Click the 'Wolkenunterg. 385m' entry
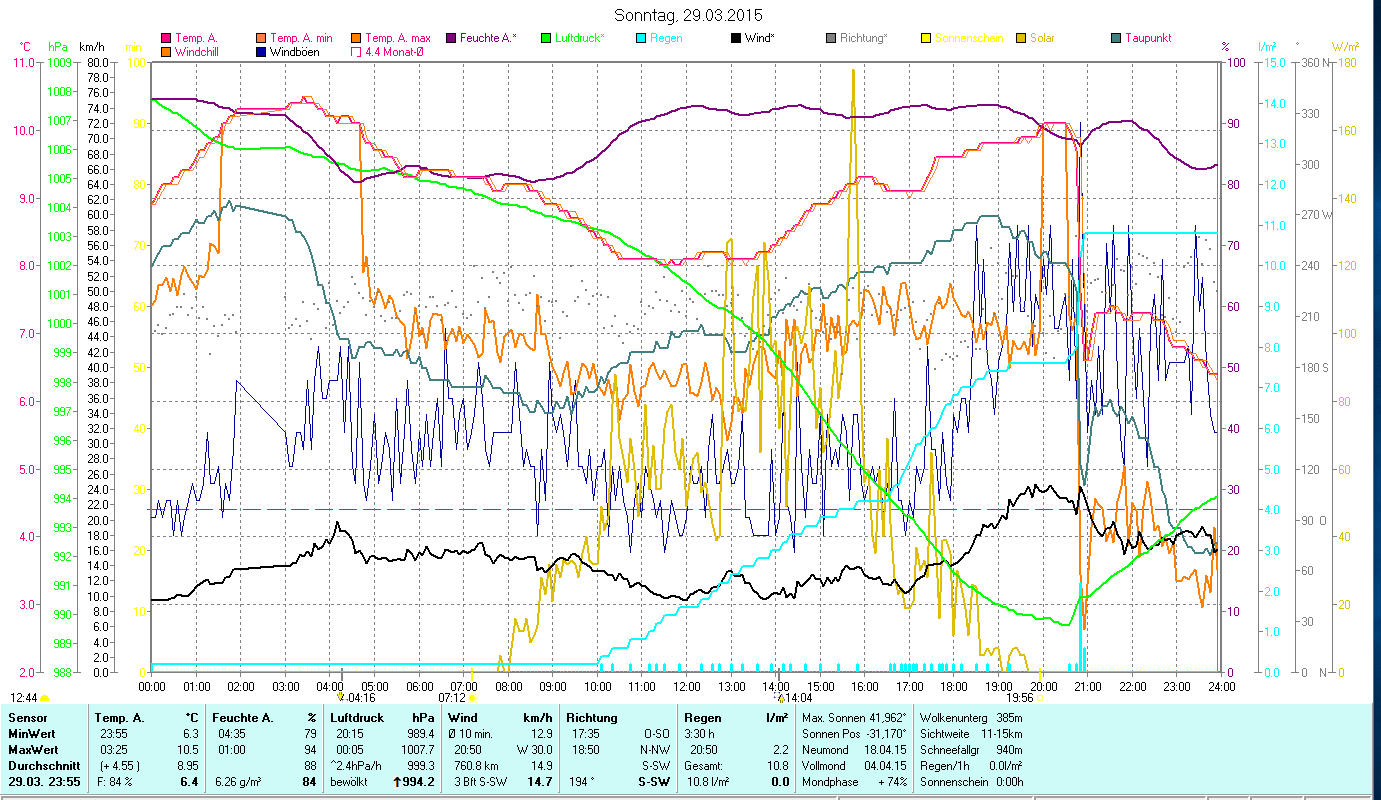The image size is (1381, 800). (x=971, y=718)
